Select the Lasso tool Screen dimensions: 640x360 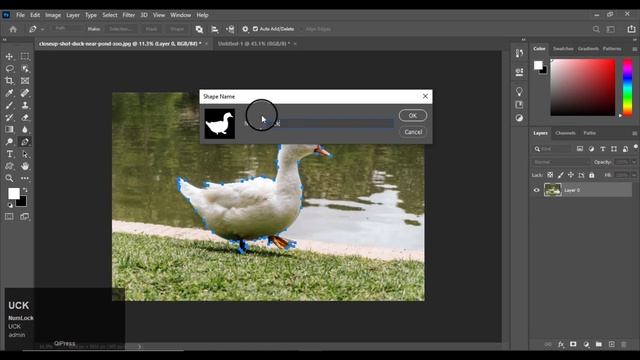[9, 69]
